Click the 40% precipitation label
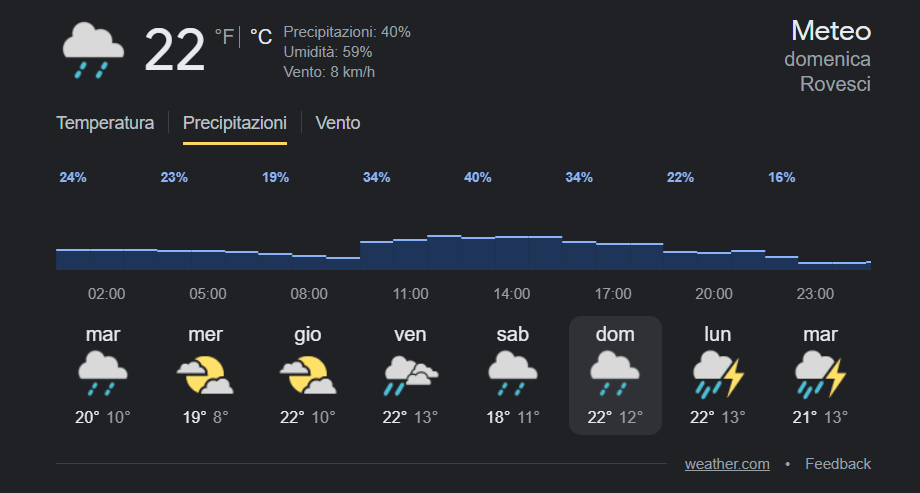The image size is (920, 493). (x=478, y=177)
